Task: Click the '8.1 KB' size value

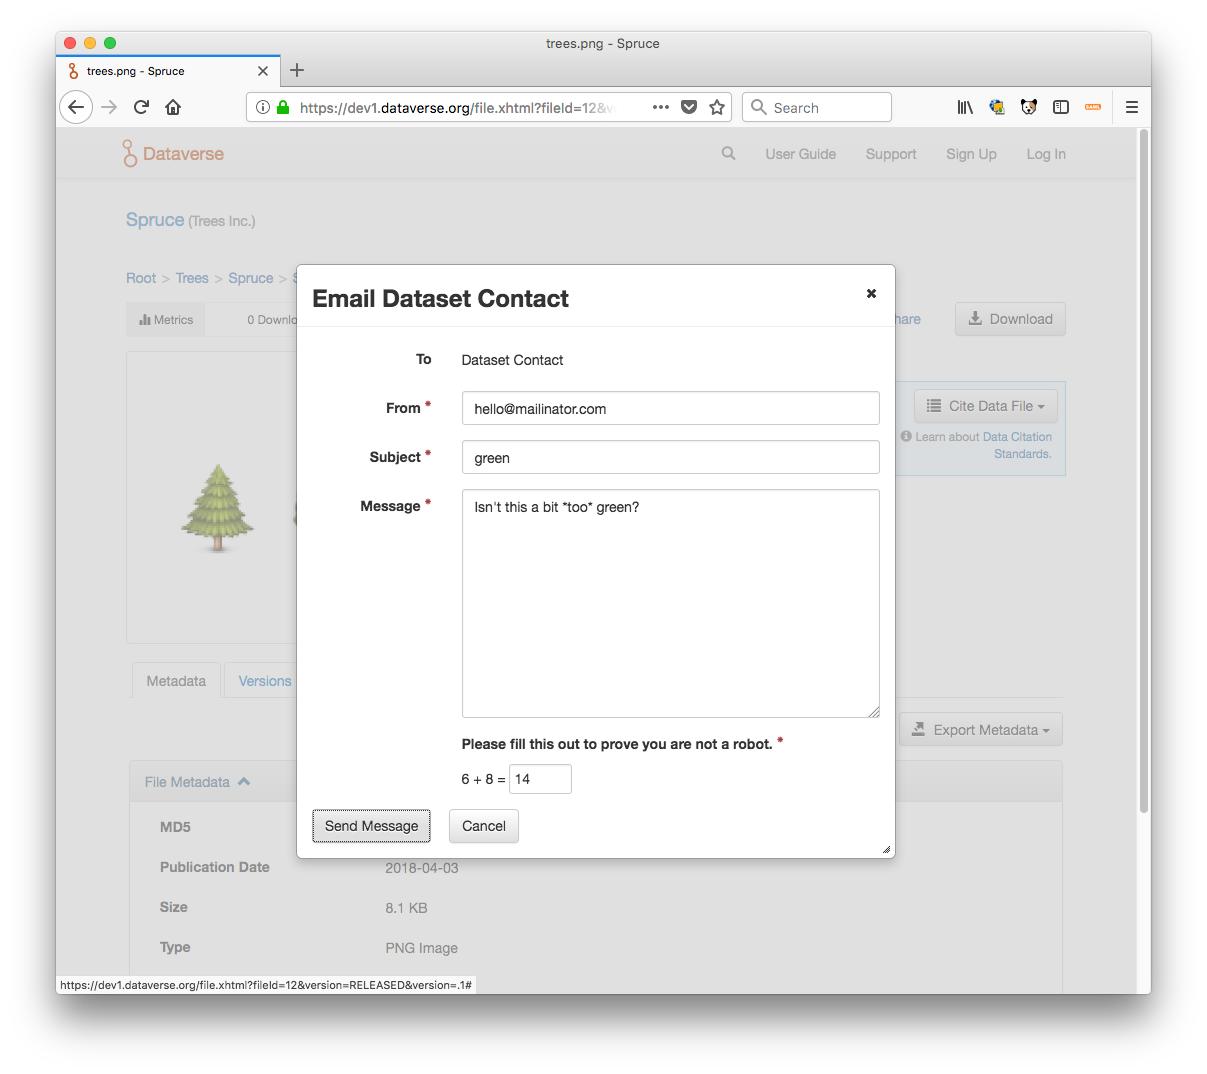Action: (x=406, y=908)
